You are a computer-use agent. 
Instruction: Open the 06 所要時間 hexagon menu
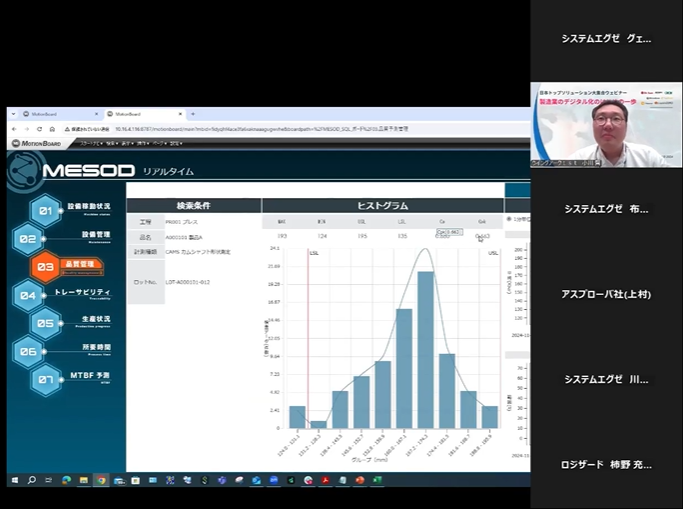pos(29,351)
